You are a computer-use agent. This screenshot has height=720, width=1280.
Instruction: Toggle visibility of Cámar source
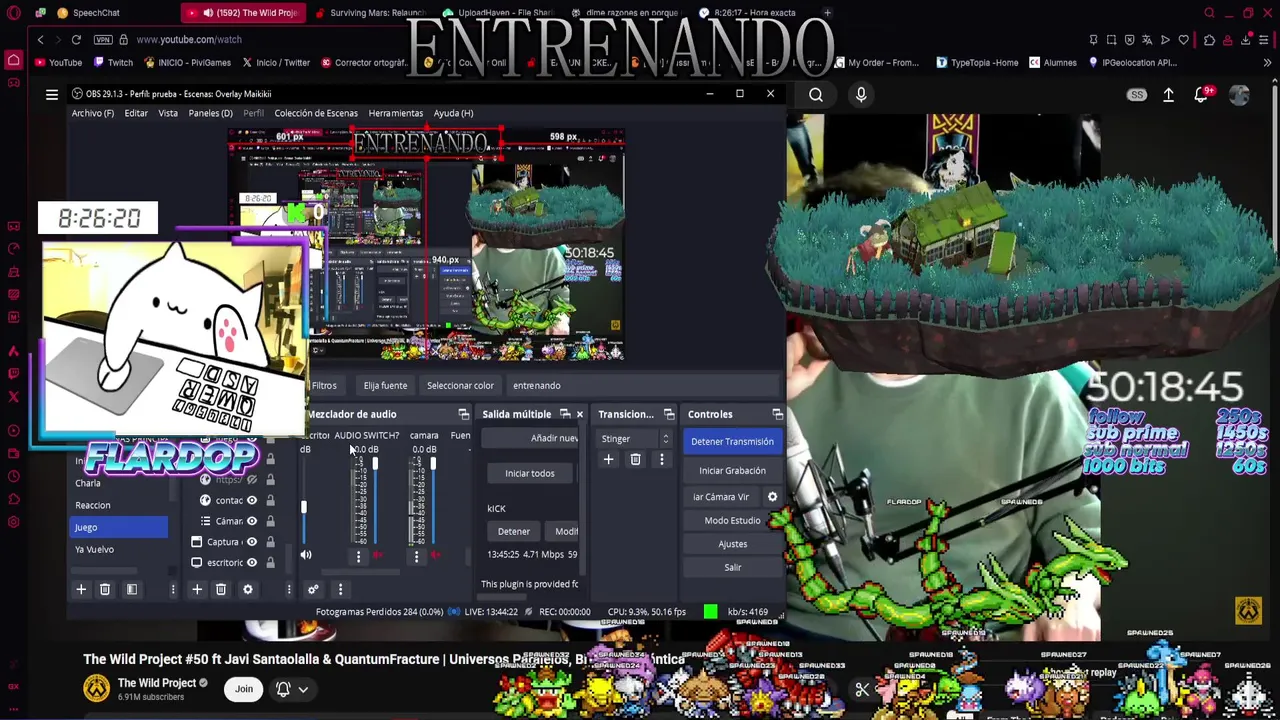252,521
